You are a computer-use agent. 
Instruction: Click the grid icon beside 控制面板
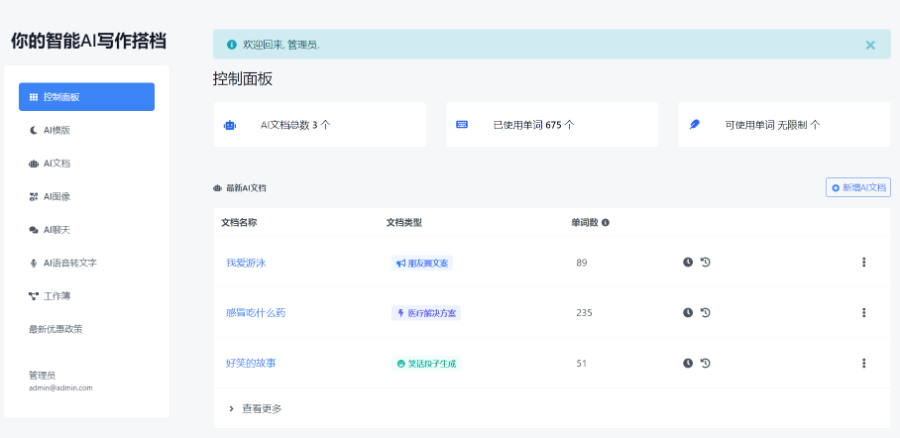(x=33, y=97)
